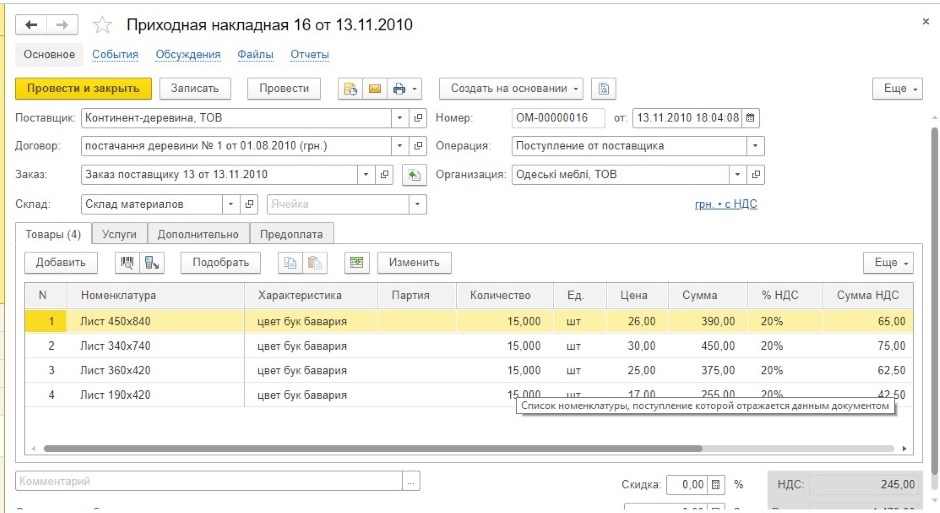Open top Еще menu
This screenshot has width=940, height=513.
[897, 89]
